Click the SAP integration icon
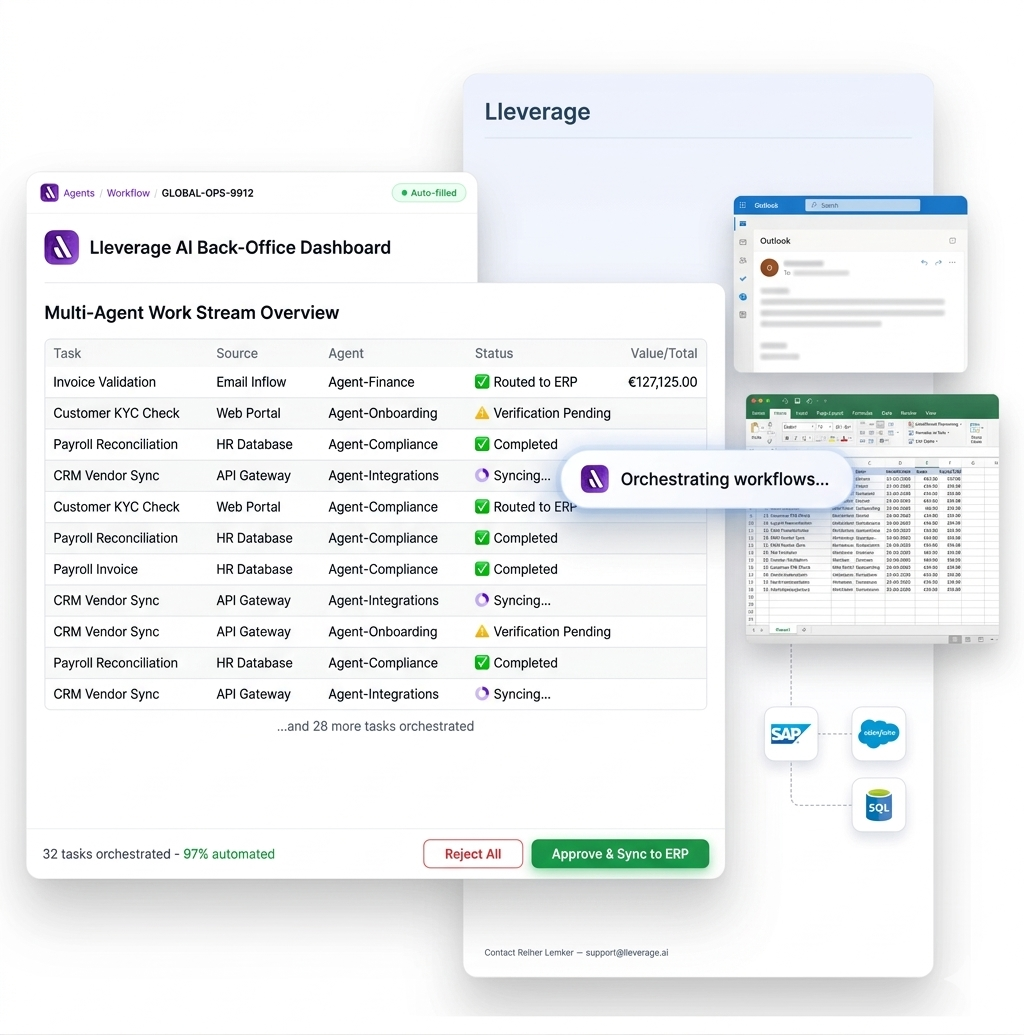 [790, 733]
